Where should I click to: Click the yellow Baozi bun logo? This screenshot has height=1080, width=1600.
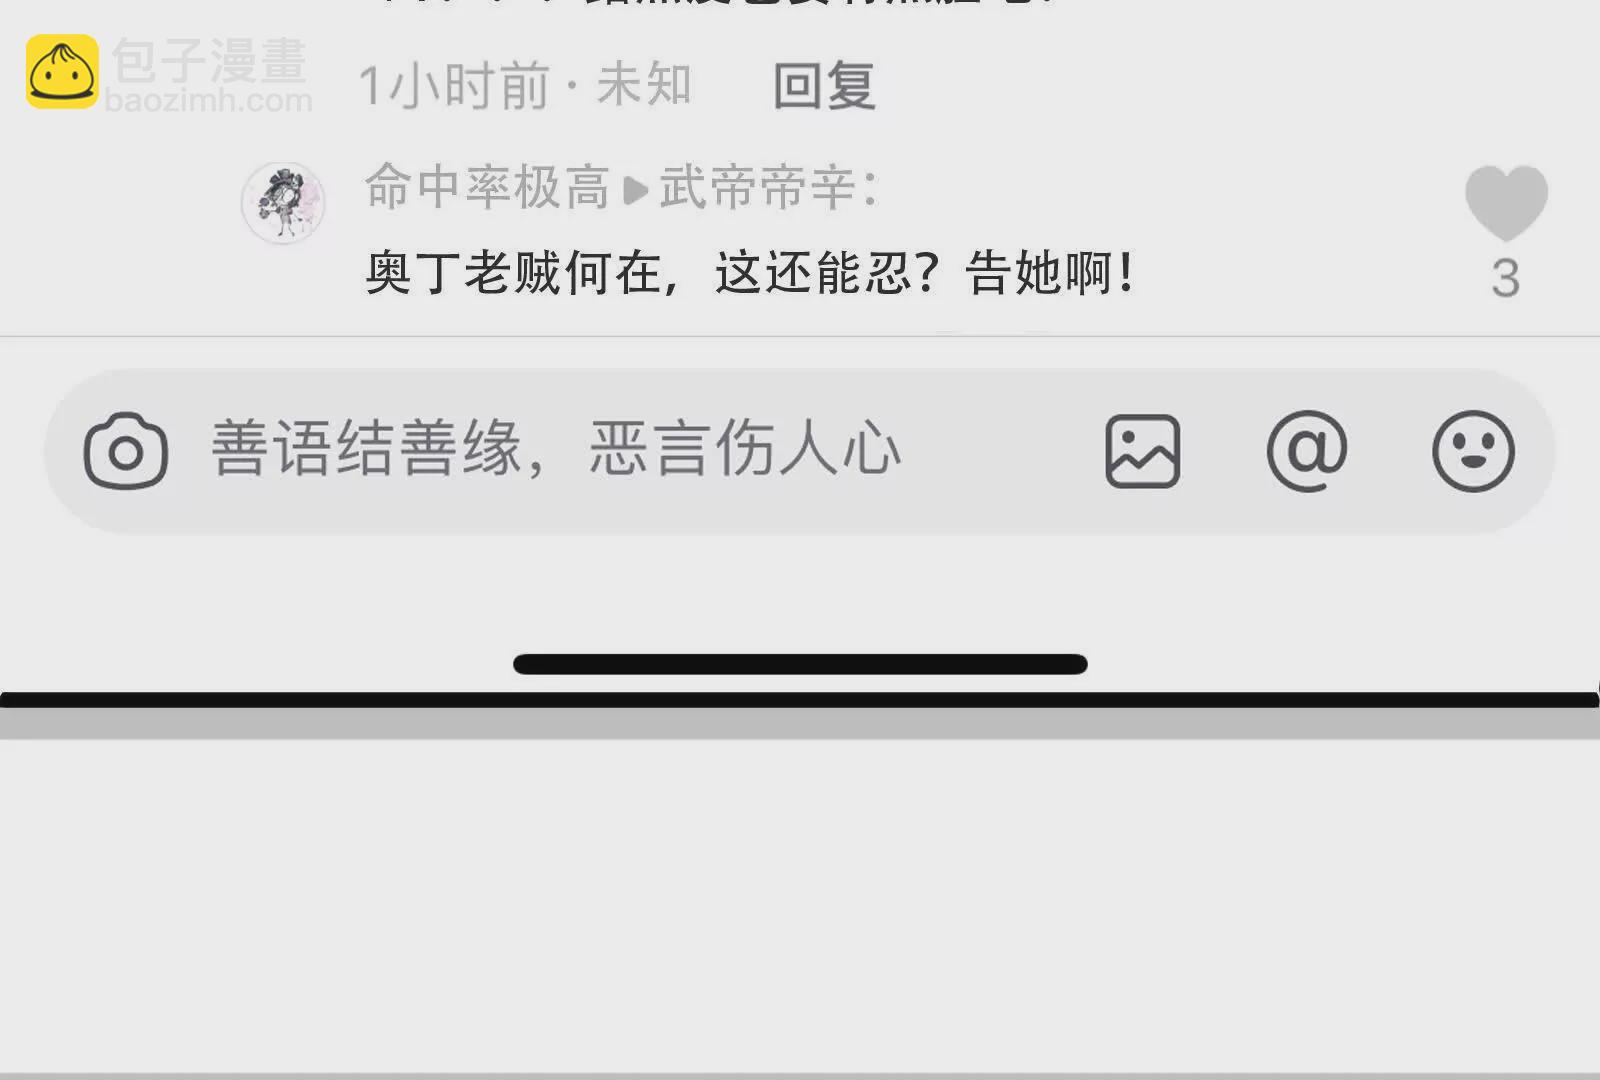tap(62, 71)
